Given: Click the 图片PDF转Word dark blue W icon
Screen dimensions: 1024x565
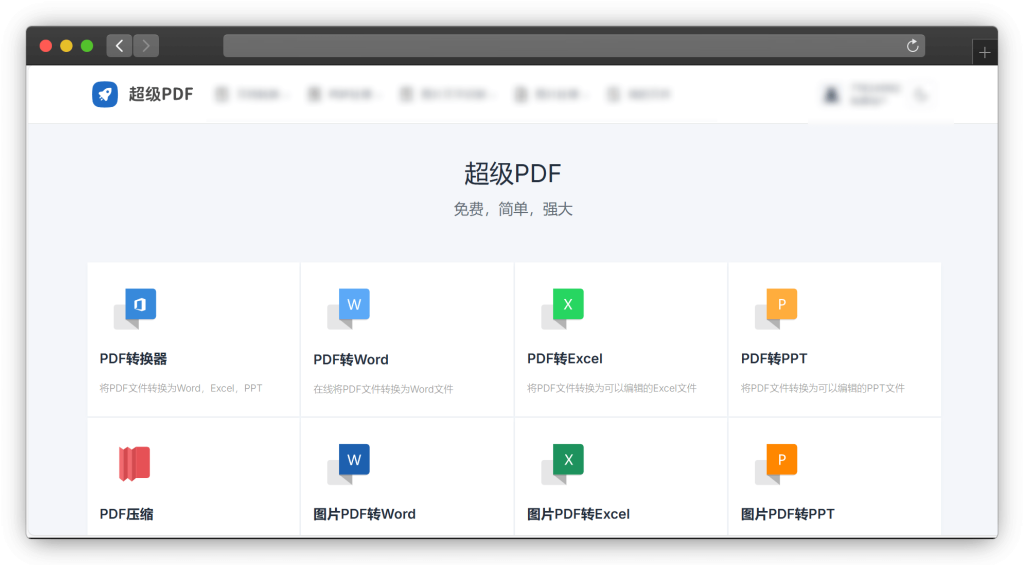Looking at the screenshot, I should pyautogui.click(x=349, y=464).
